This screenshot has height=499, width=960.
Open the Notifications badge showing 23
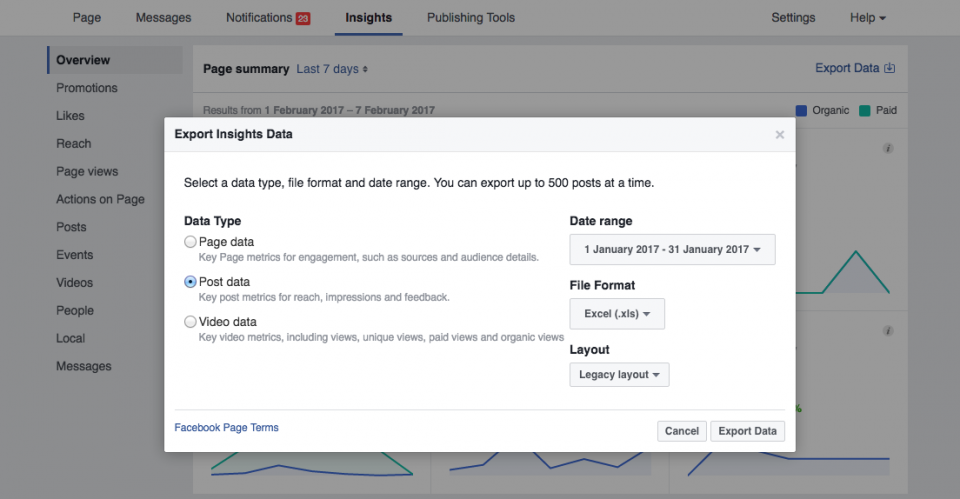point(303,18)
